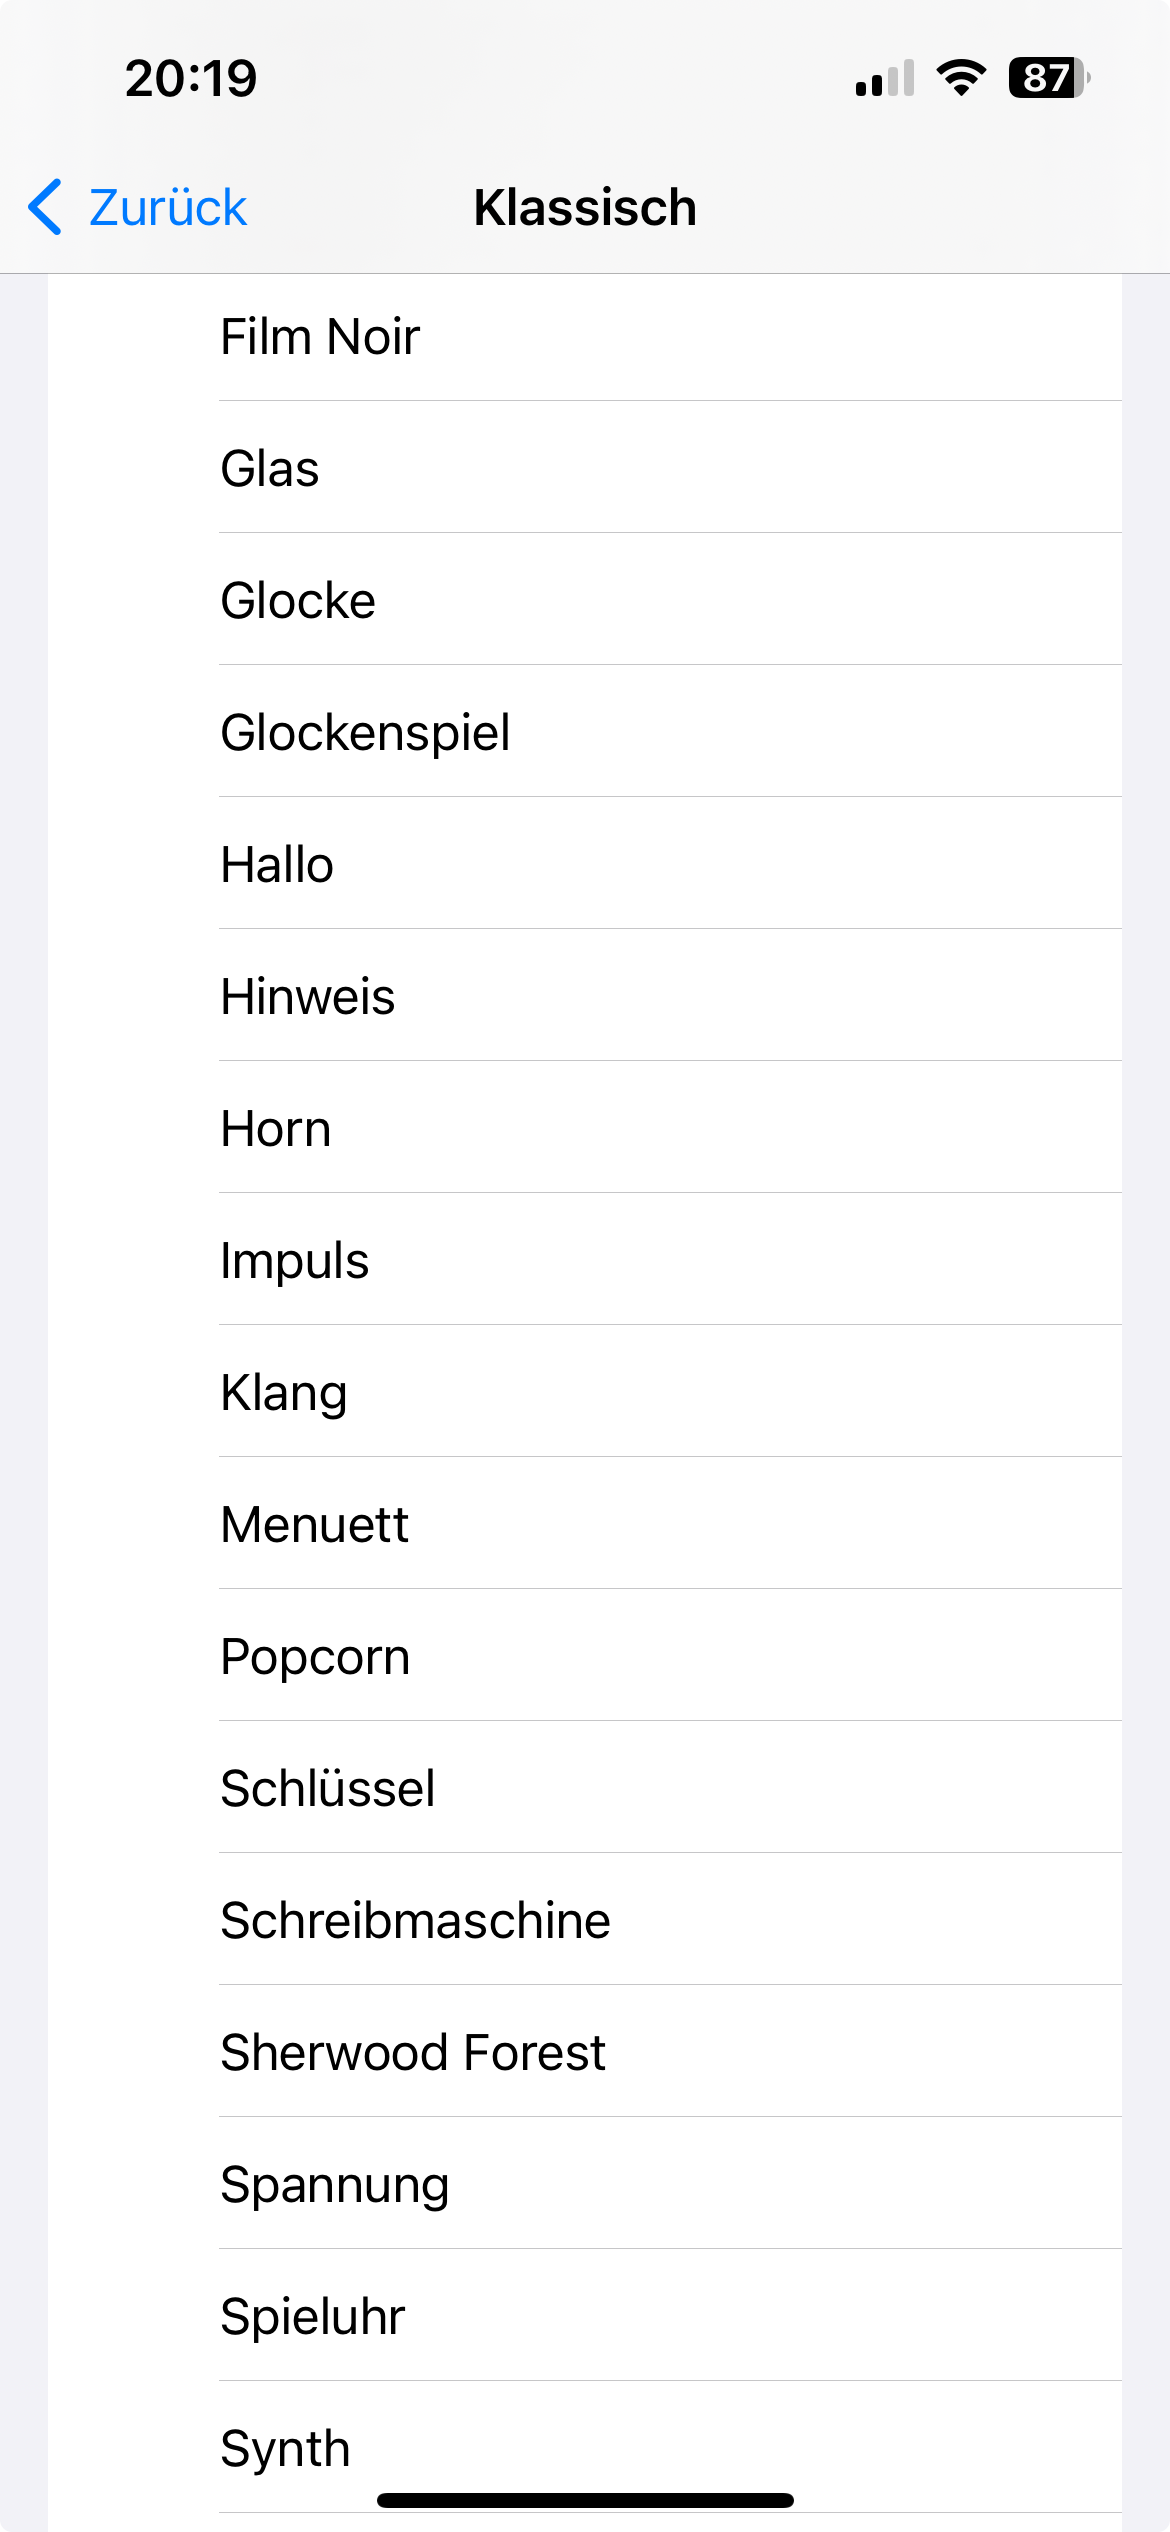Tap the cellular signal bars icon

click(x=884, y=78)
